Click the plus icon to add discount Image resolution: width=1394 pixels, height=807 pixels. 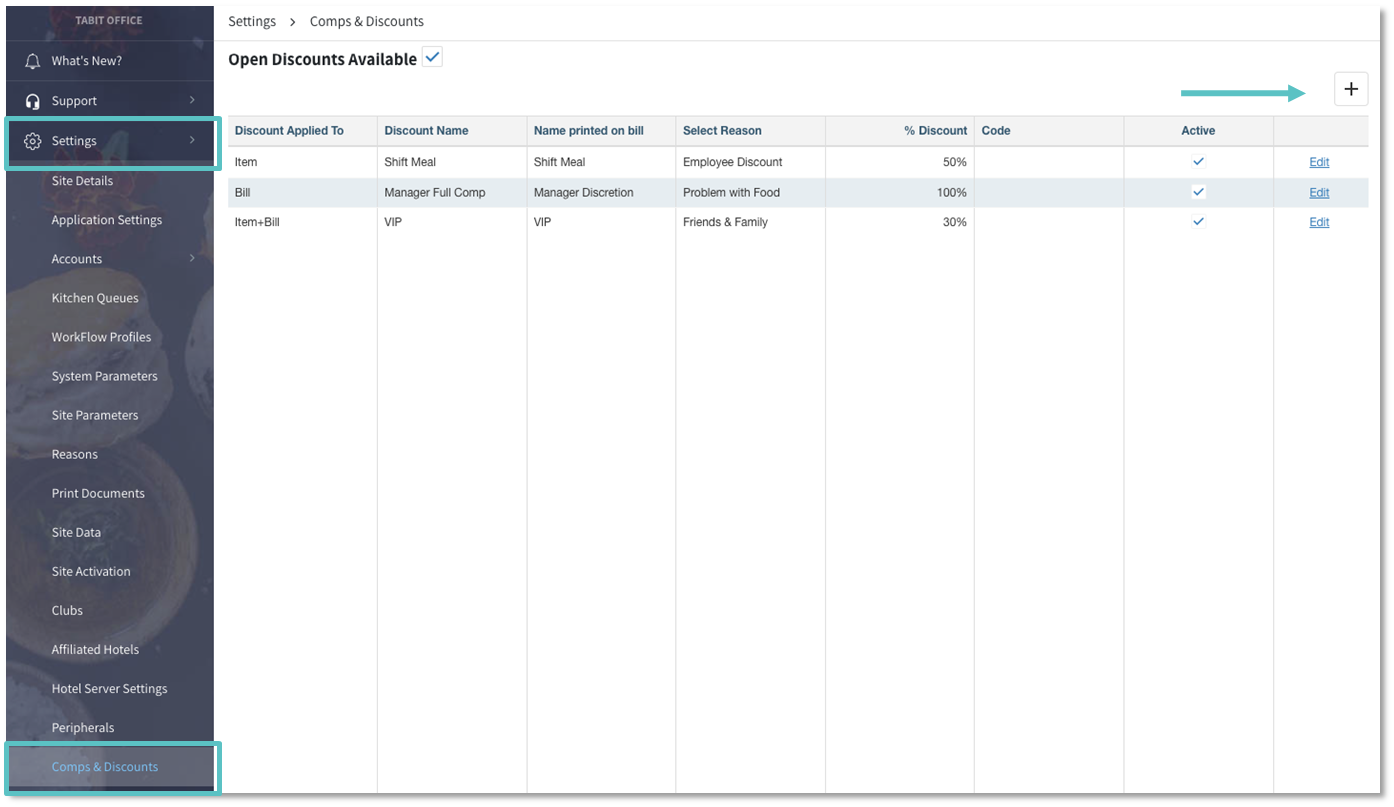tap(1350, 89)
